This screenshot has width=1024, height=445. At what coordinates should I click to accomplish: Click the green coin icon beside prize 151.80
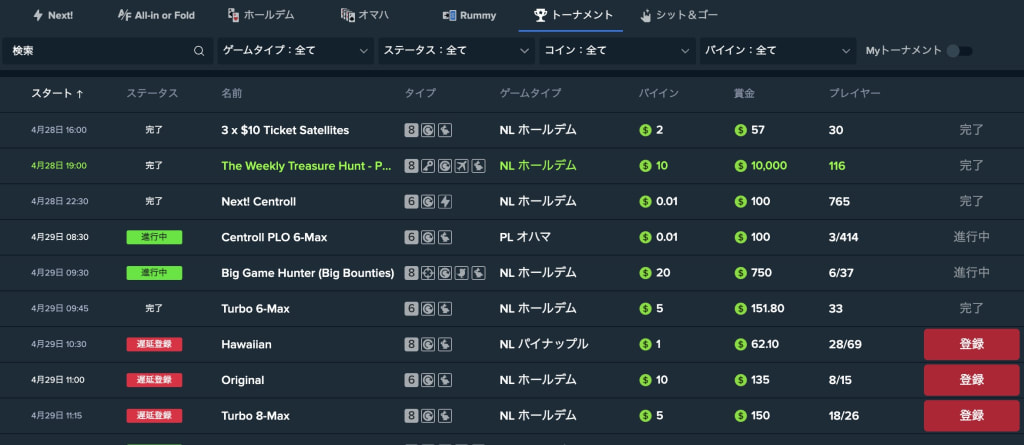(741, 308)
